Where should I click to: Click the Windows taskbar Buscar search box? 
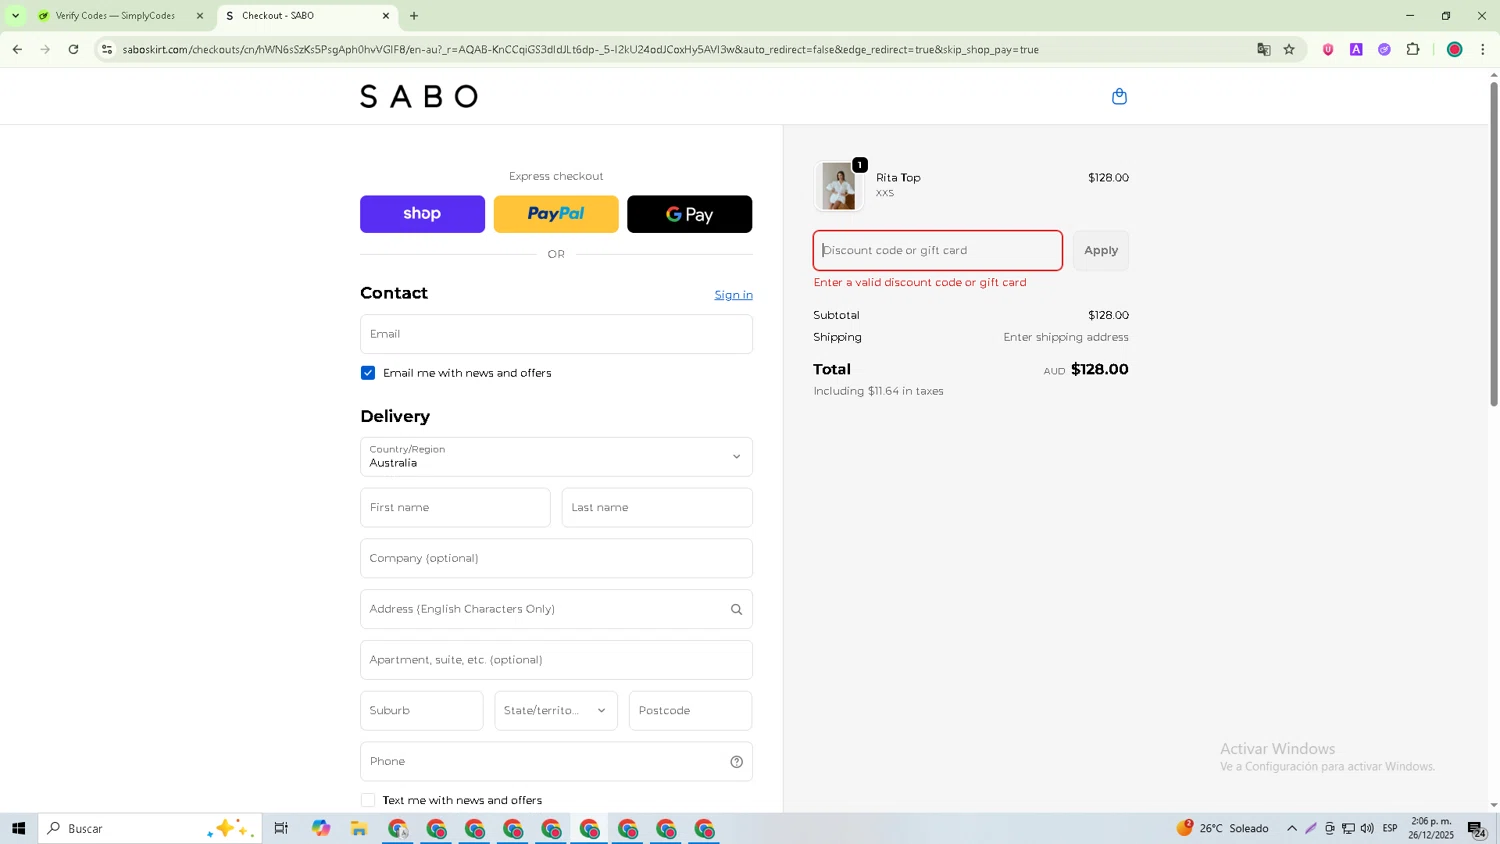pos(150,829)
